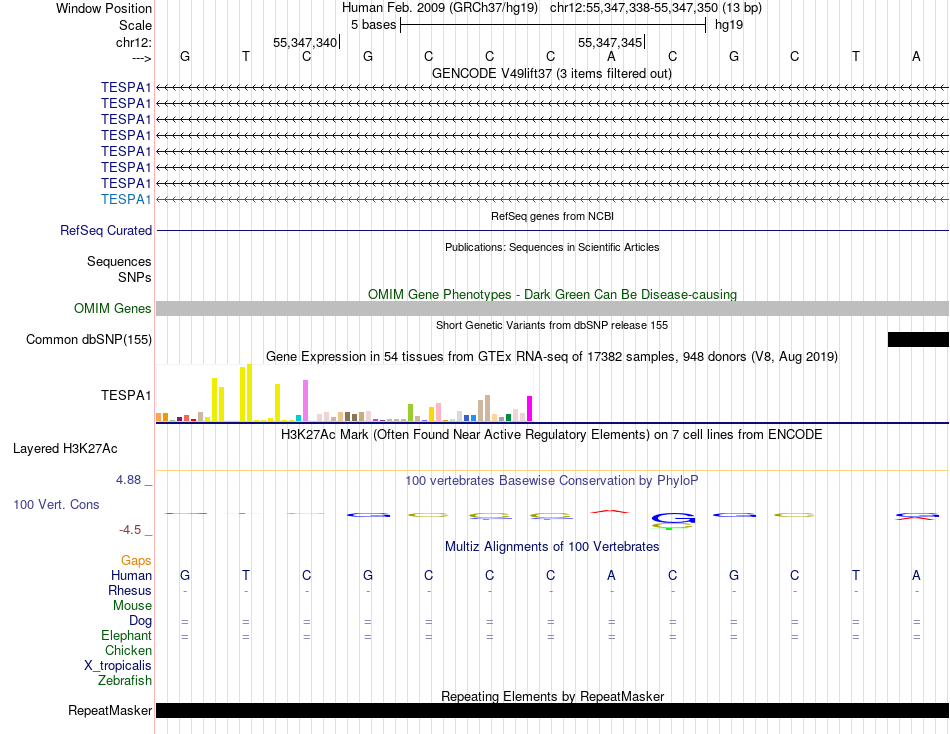The width and height of the screenshot is (950, 734).
Task: Open the GENCODE V49lift37 track title
Action: tap(551, 73)
